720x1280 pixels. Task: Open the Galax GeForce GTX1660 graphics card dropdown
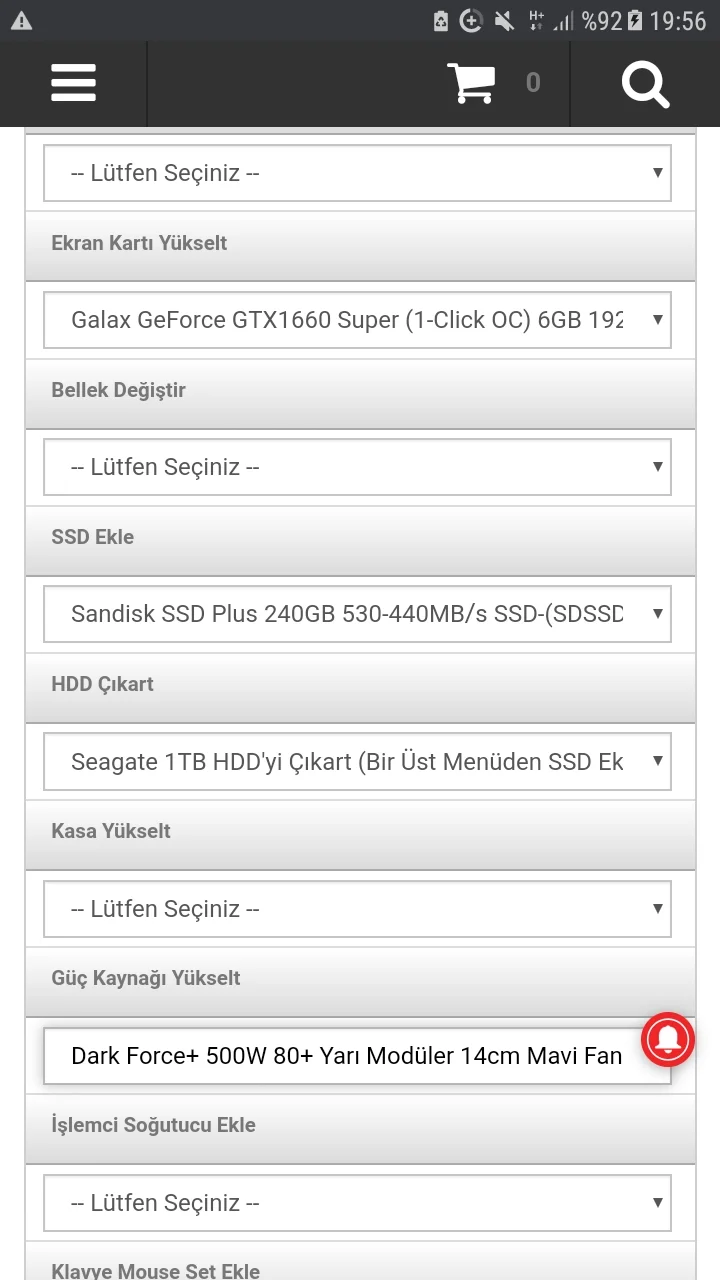(357, 320)
